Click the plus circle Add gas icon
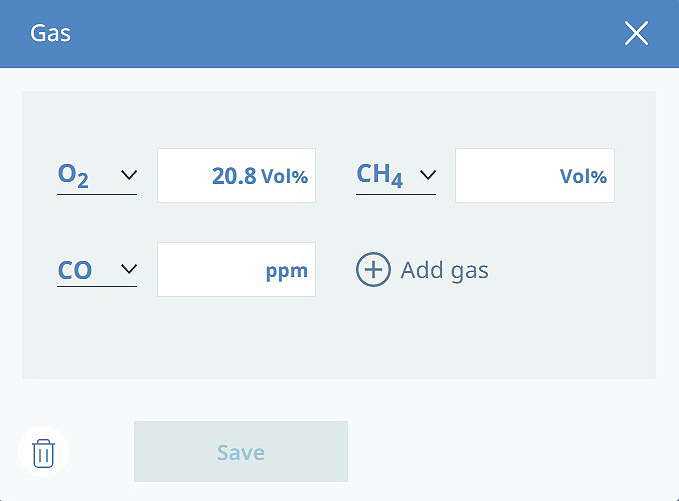The height and width of the screenshot is (501, 679). click(x=373, y=269)
